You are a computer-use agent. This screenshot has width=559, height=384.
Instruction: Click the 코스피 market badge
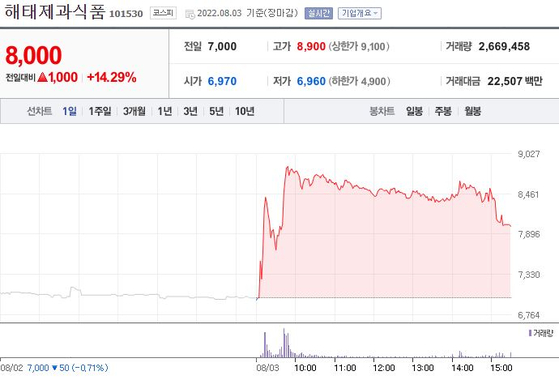(x=163, y=13)
